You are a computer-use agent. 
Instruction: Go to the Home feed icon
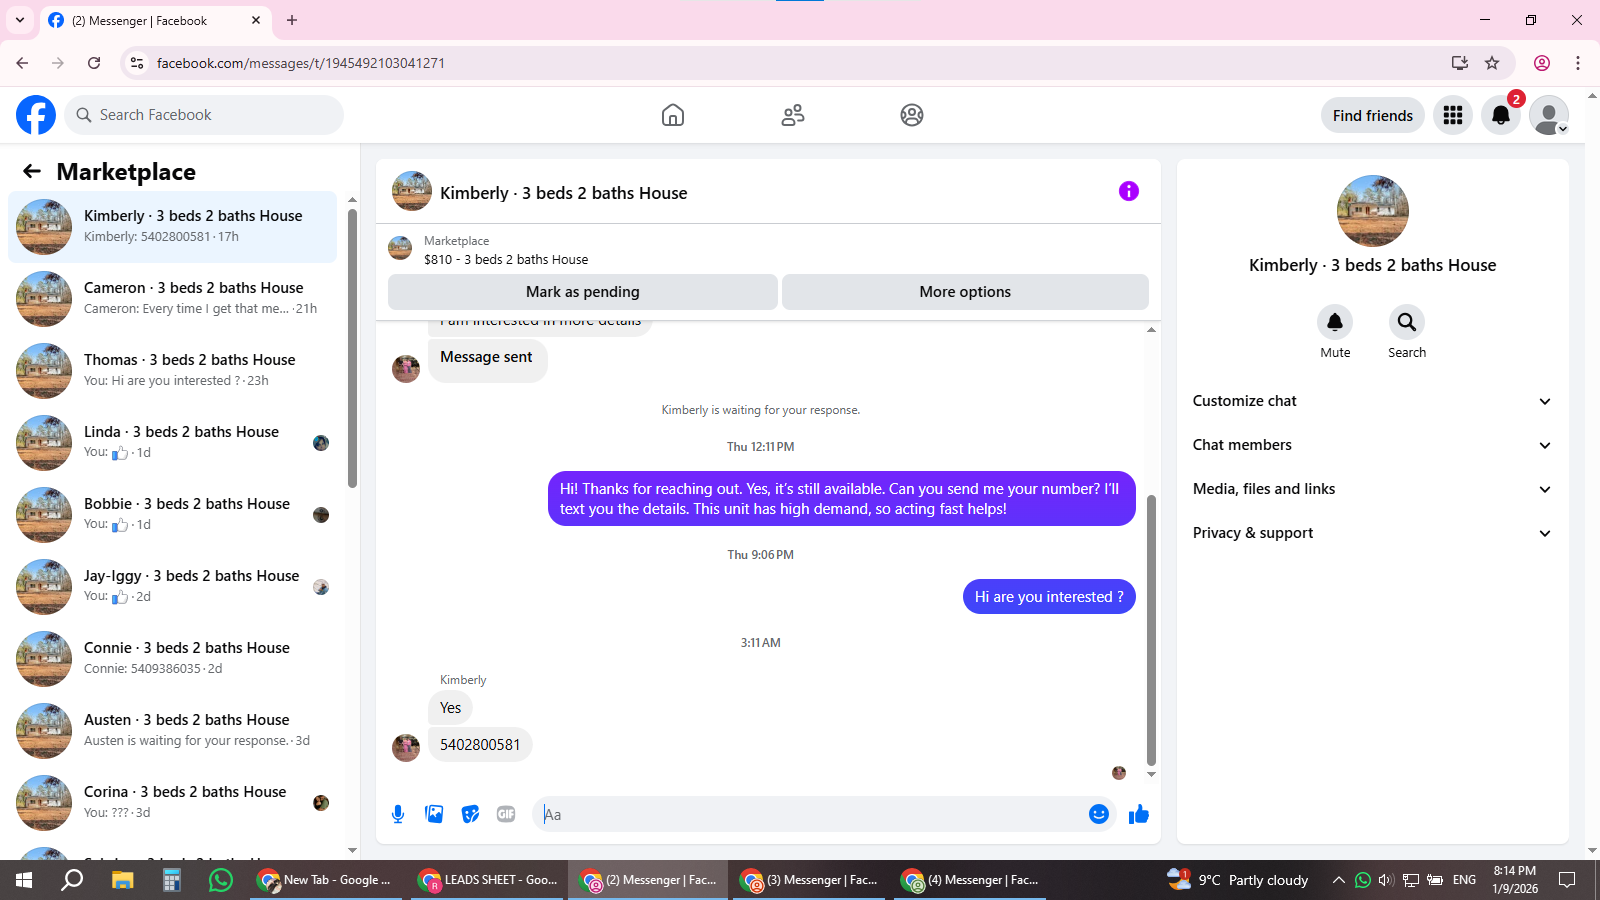(x=673, y=115)
